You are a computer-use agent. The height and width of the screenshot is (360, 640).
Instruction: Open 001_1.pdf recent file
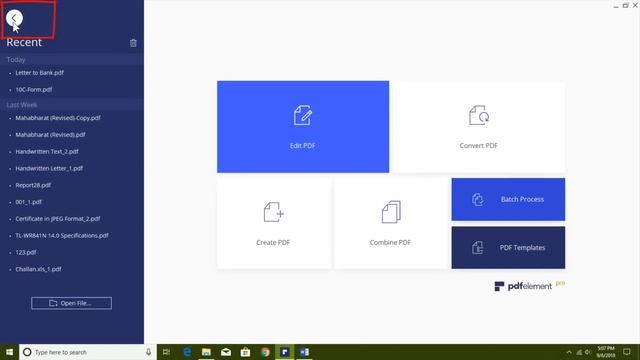[29, 202]
